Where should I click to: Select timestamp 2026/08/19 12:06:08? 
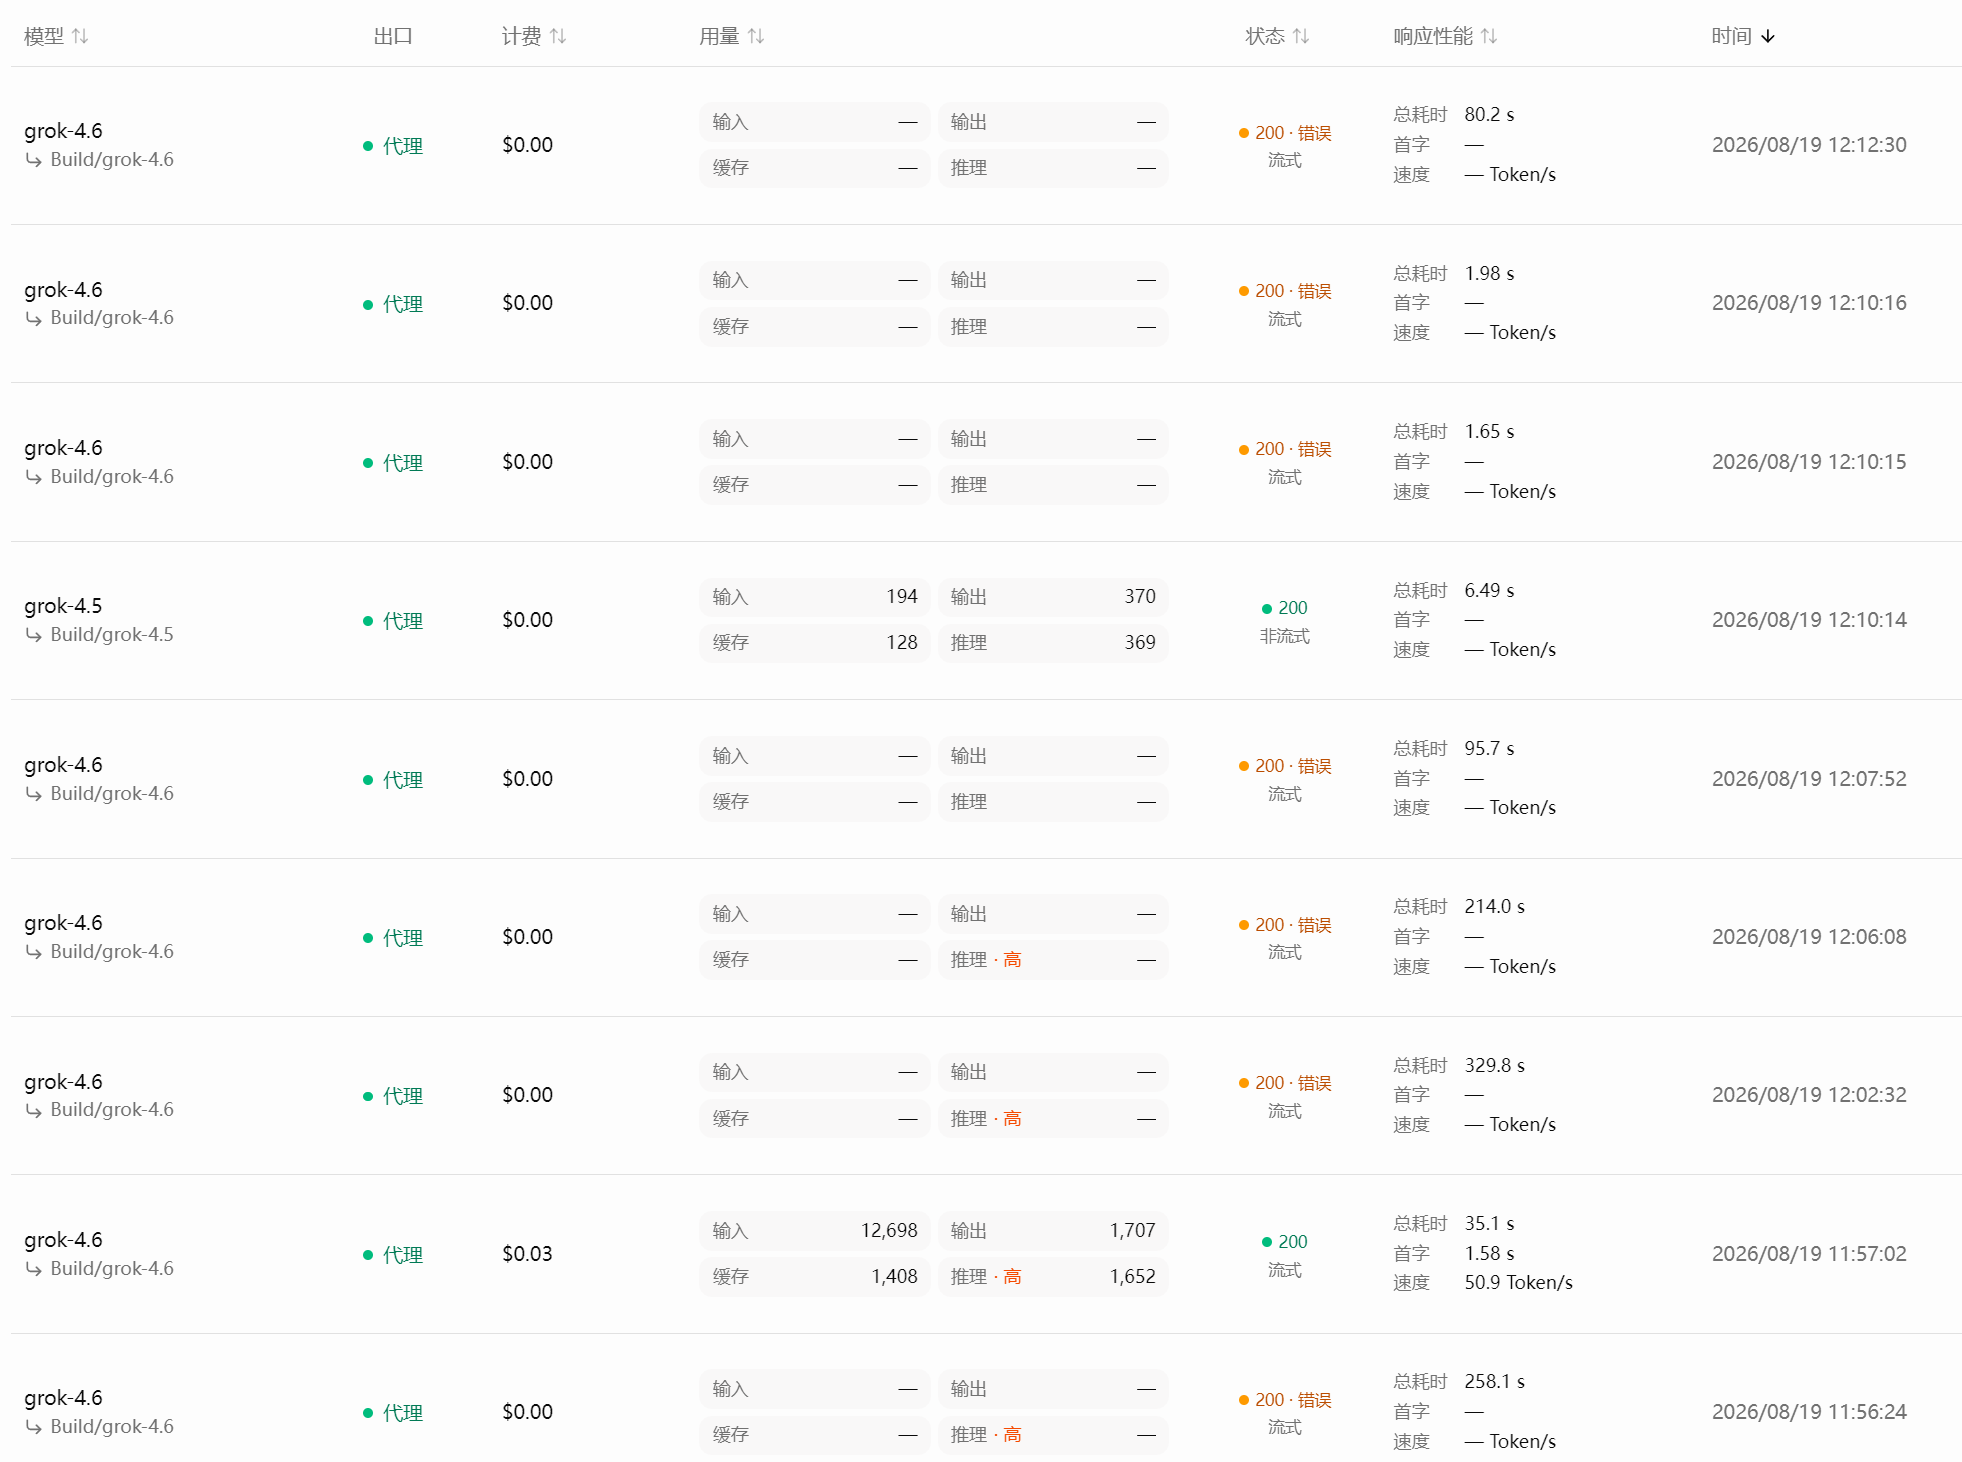pyautogui.click(x=1809, y=937)
